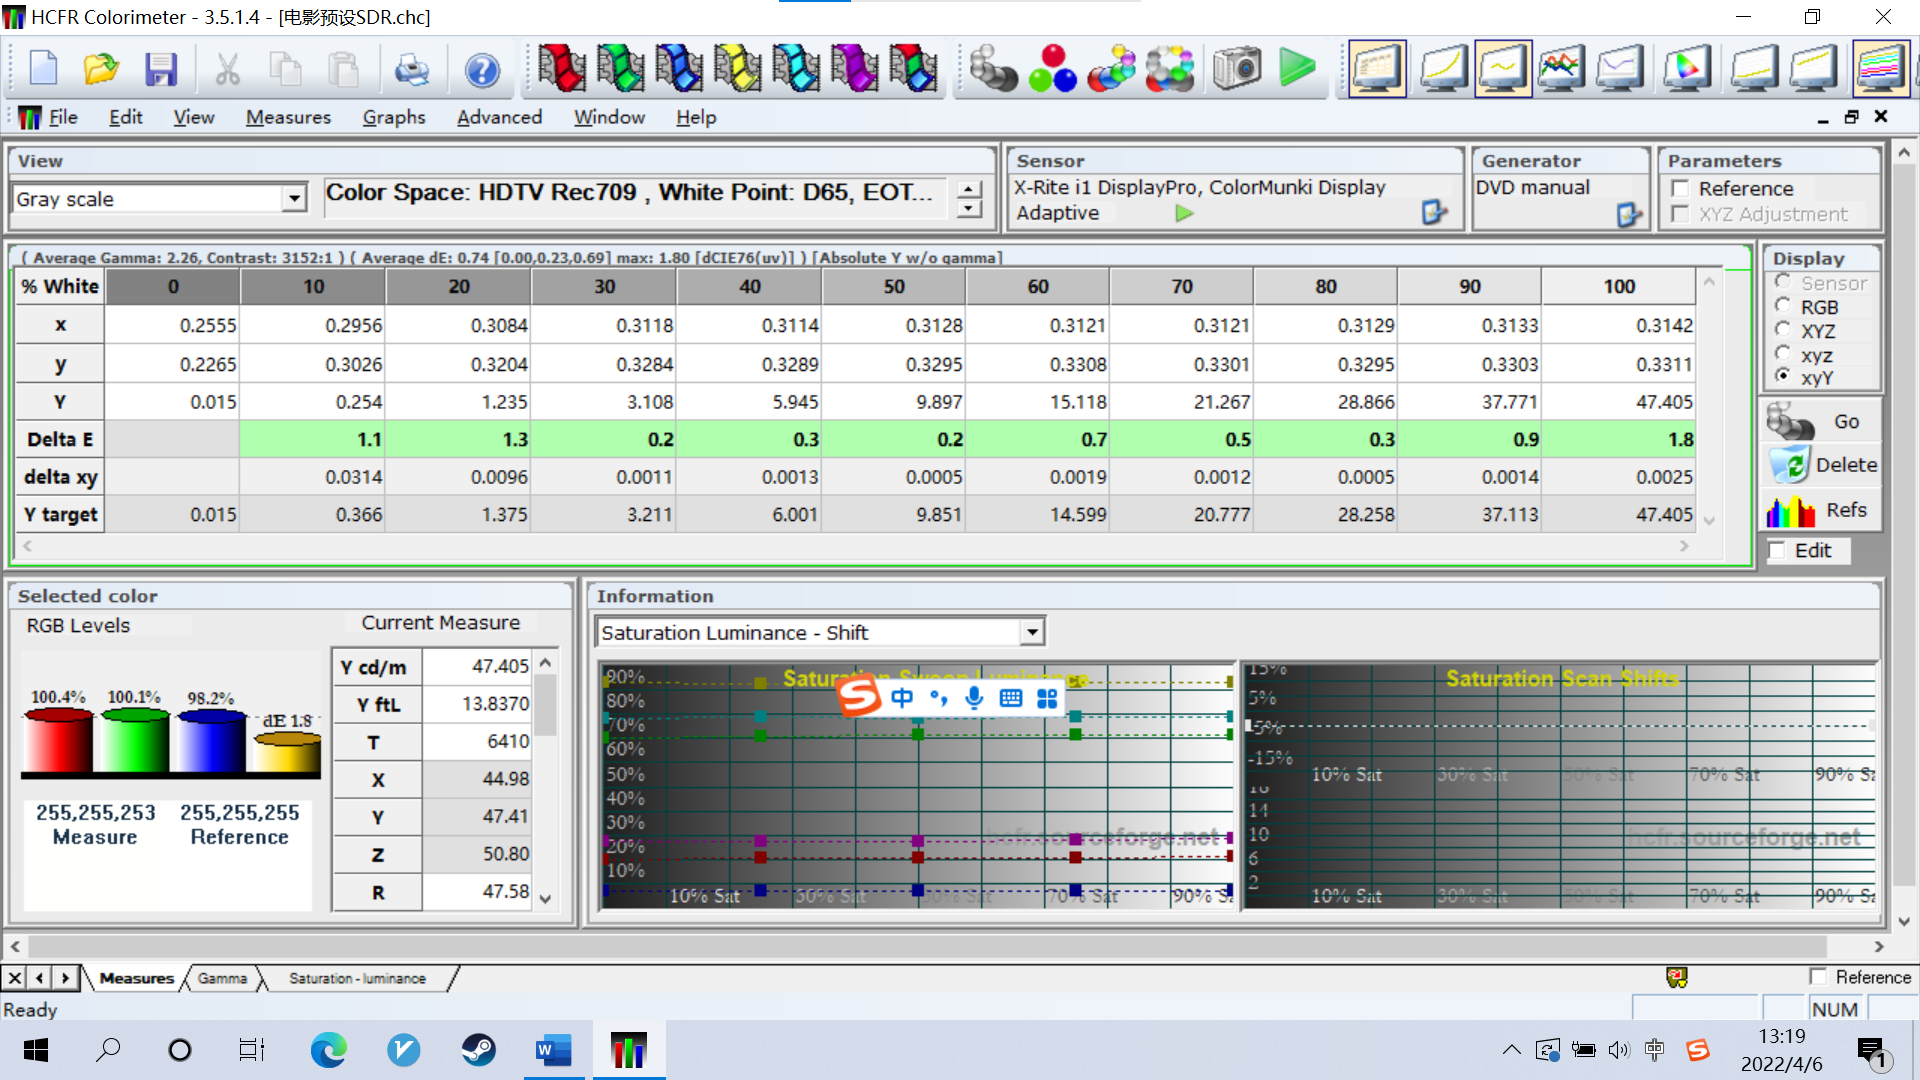Viewport: 1920px width, 1080px height.
Task: Click the red saturation scale measure icon
Action: 562,69
